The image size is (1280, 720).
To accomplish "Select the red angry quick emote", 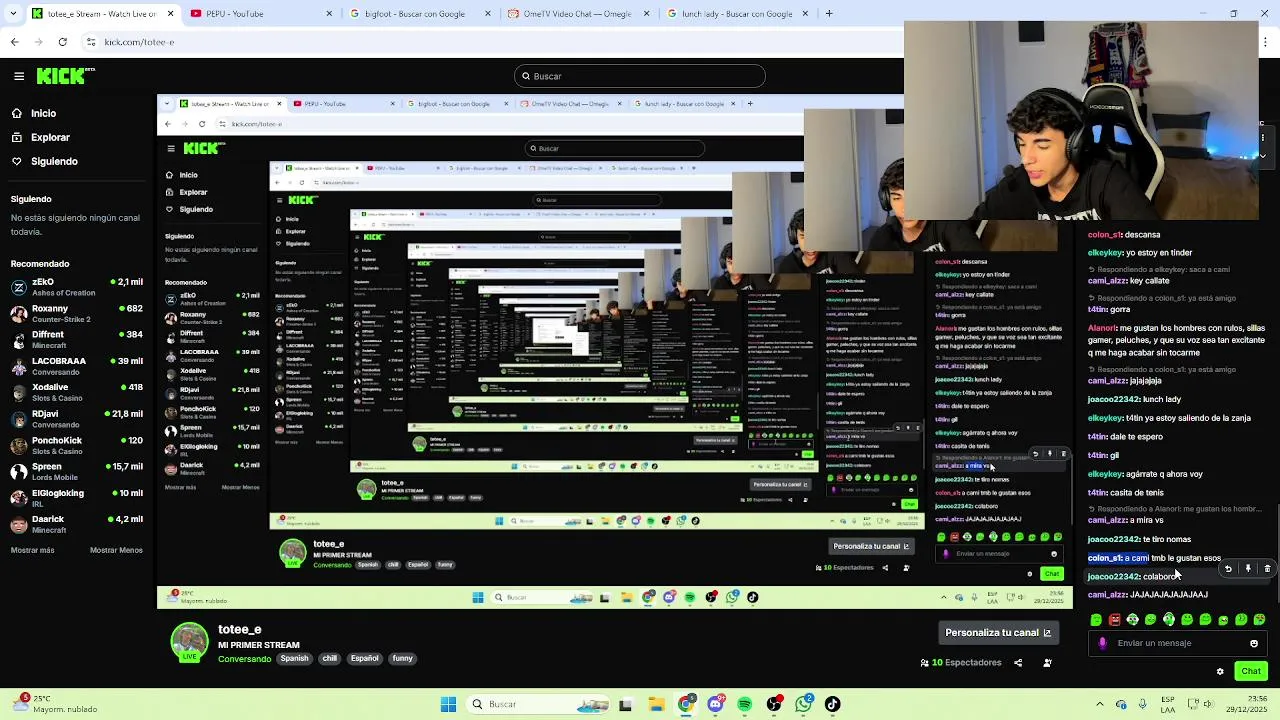I will [x=1114, y=620].
